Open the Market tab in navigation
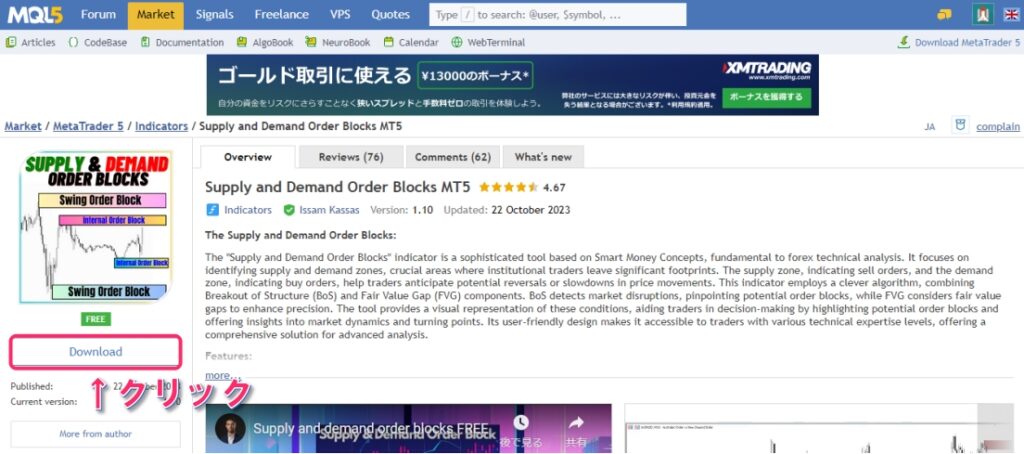 [x=155, y=14]
